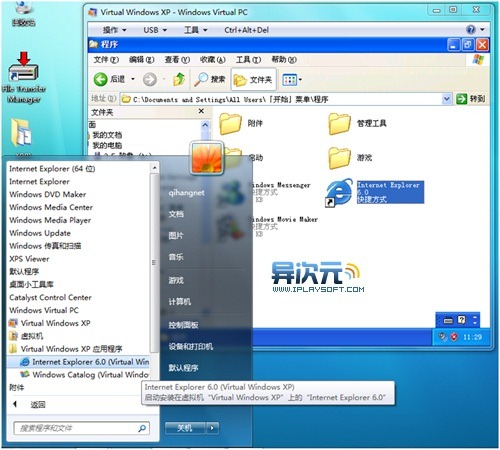Click Virtual Windows XP start menu icon
This screenshot has width=500, height=450.
pos(13,323)
